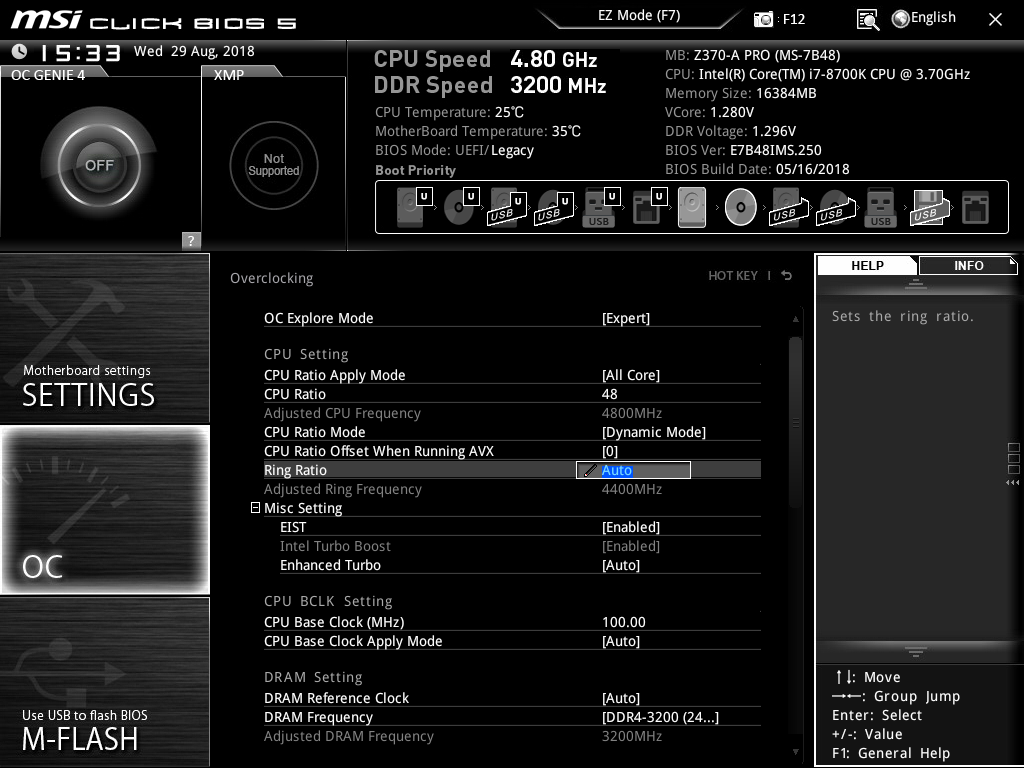Select USB floppy boot device icon

coord(929,207)
